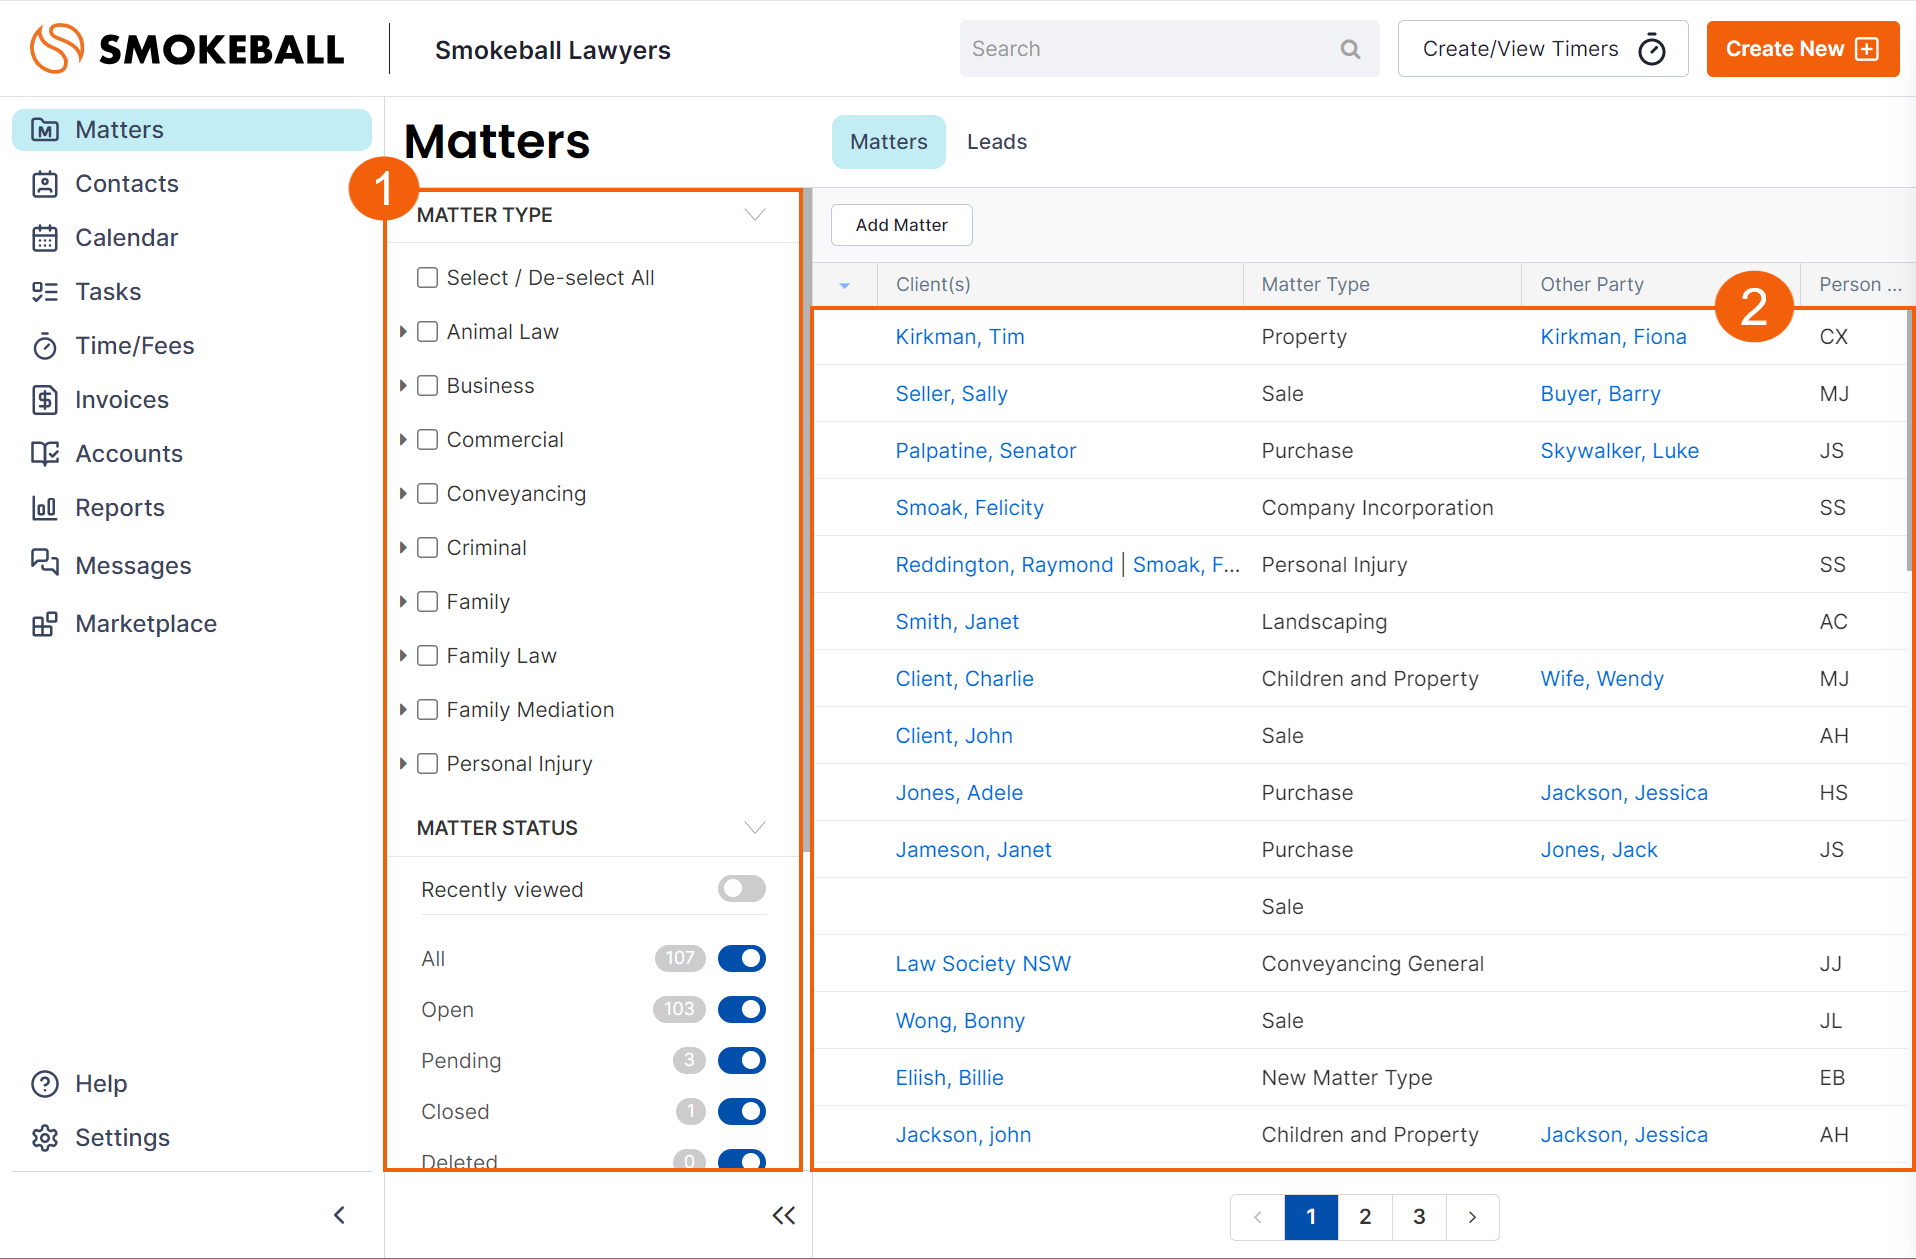This screenshot has height=1259, width=1916.
Task: Collapse the Matter Type section chevron
Action: (x=755, y=215)
